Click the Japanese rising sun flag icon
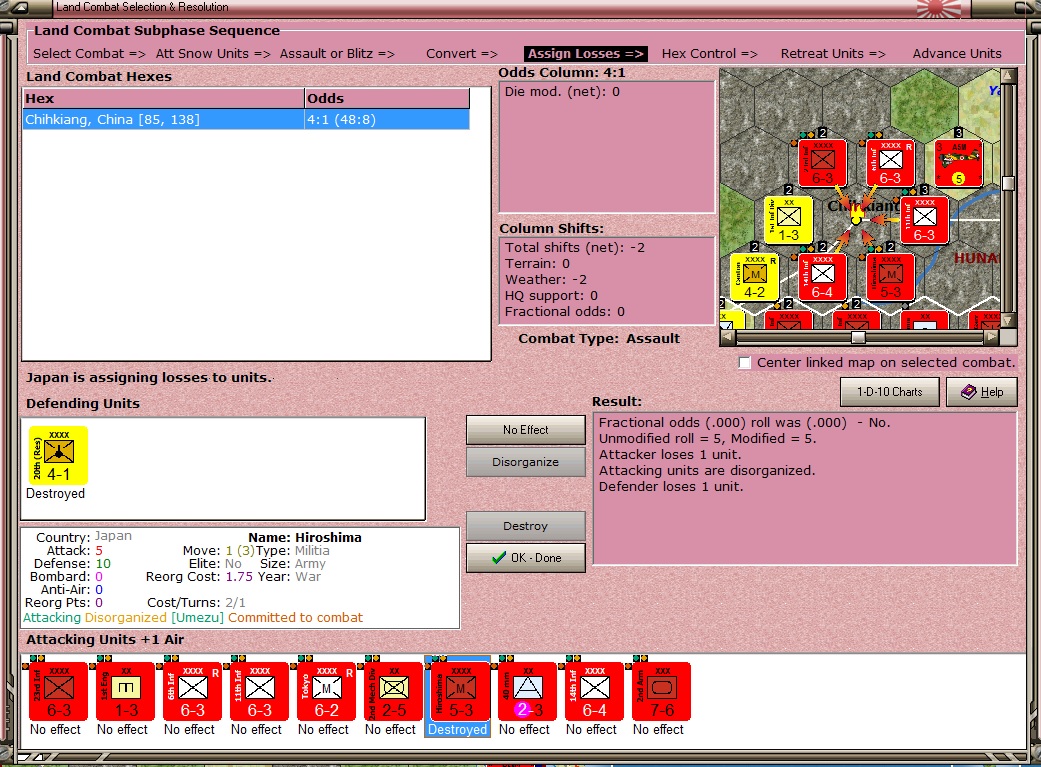 (x=939, y=8)
